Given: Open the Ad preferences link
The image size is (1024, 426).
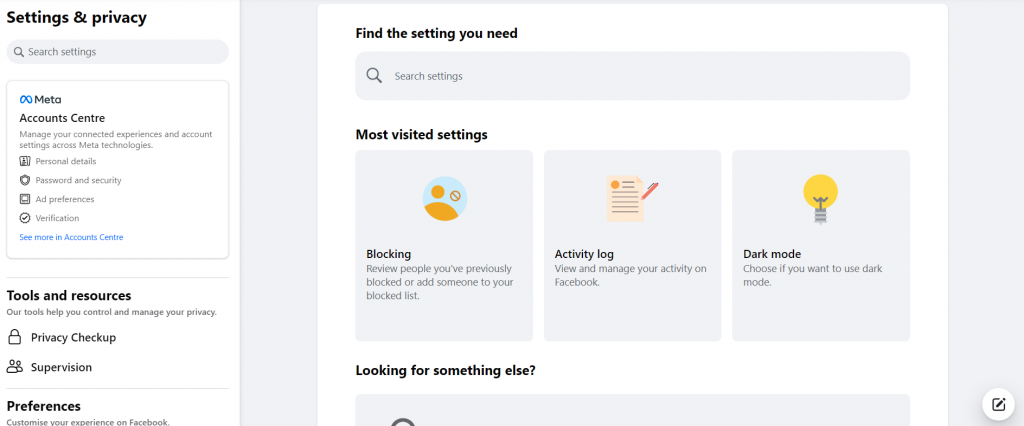Looking at the screenshot, I should pos(65,199).
